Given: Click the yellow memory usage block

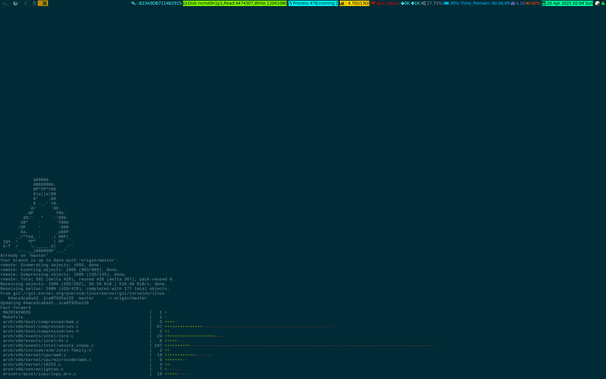Looking at the screenshot, I should point(354,3).
